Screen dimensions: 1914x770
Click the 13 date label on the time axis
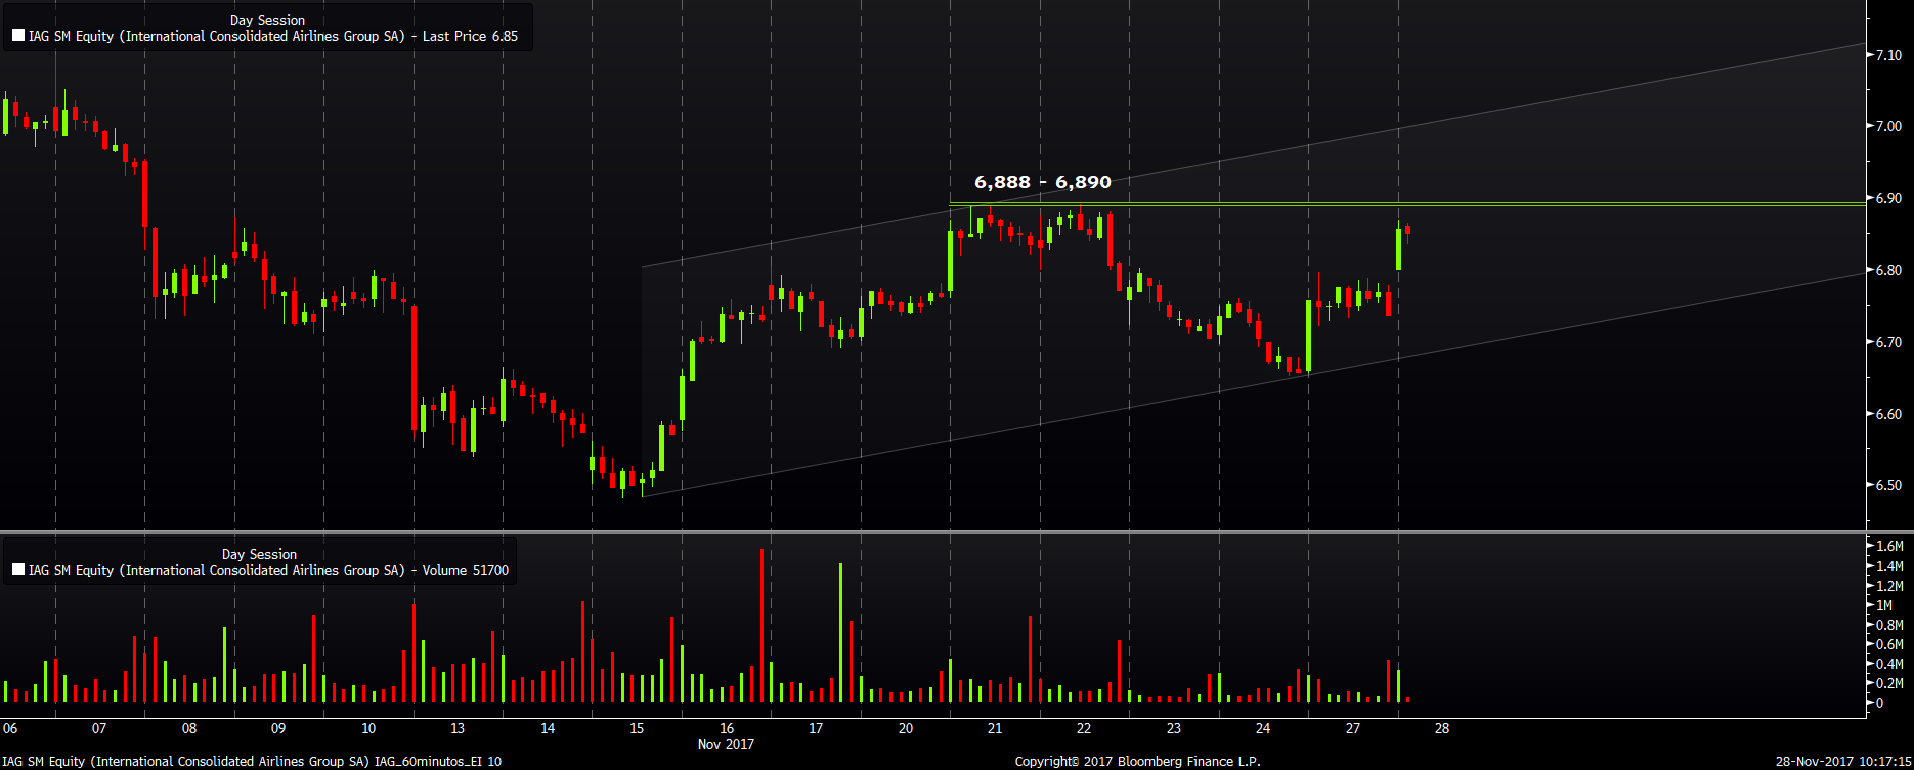click(x=457, y=728)
